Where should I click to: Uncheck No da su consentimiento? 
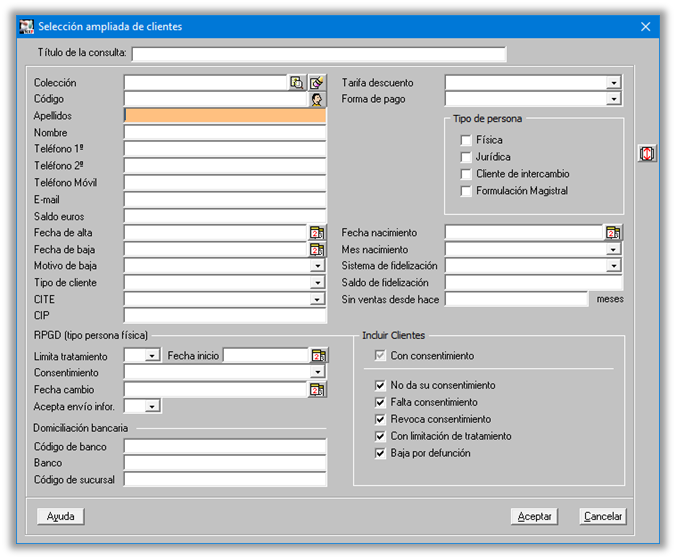(x=380, y=385)
